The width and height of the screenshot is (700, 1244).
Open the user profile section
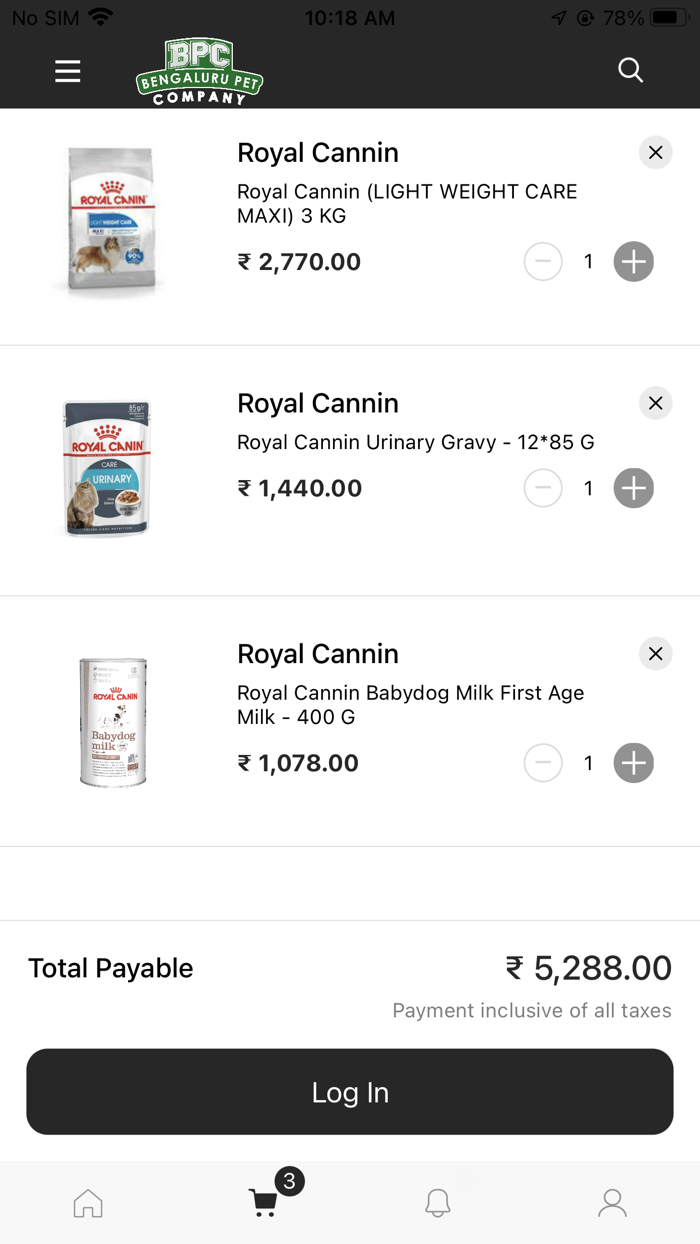[612, 1203]
